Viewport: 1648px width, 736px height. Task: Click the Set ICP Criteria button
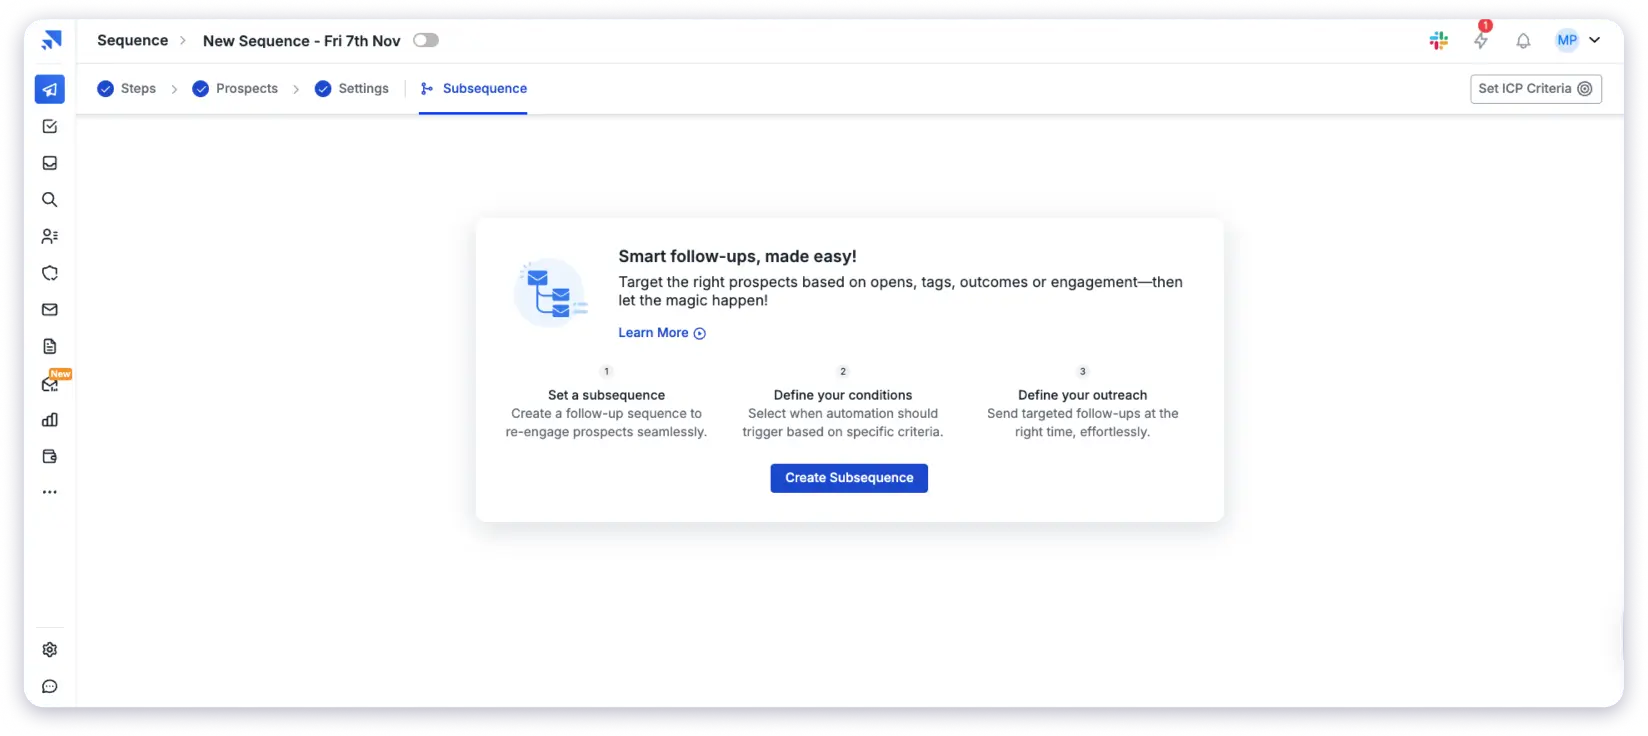1536,89
